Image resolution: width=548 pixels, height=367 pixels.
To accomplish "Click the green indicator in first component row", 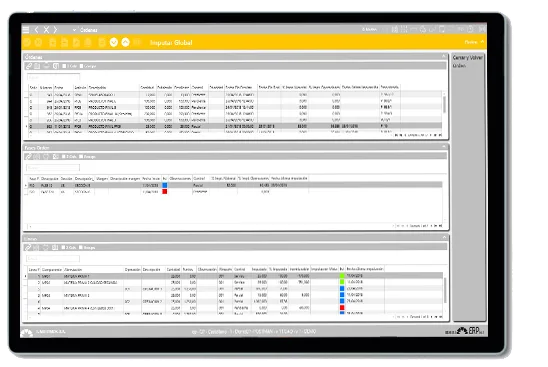I will (x=342, y=276).
